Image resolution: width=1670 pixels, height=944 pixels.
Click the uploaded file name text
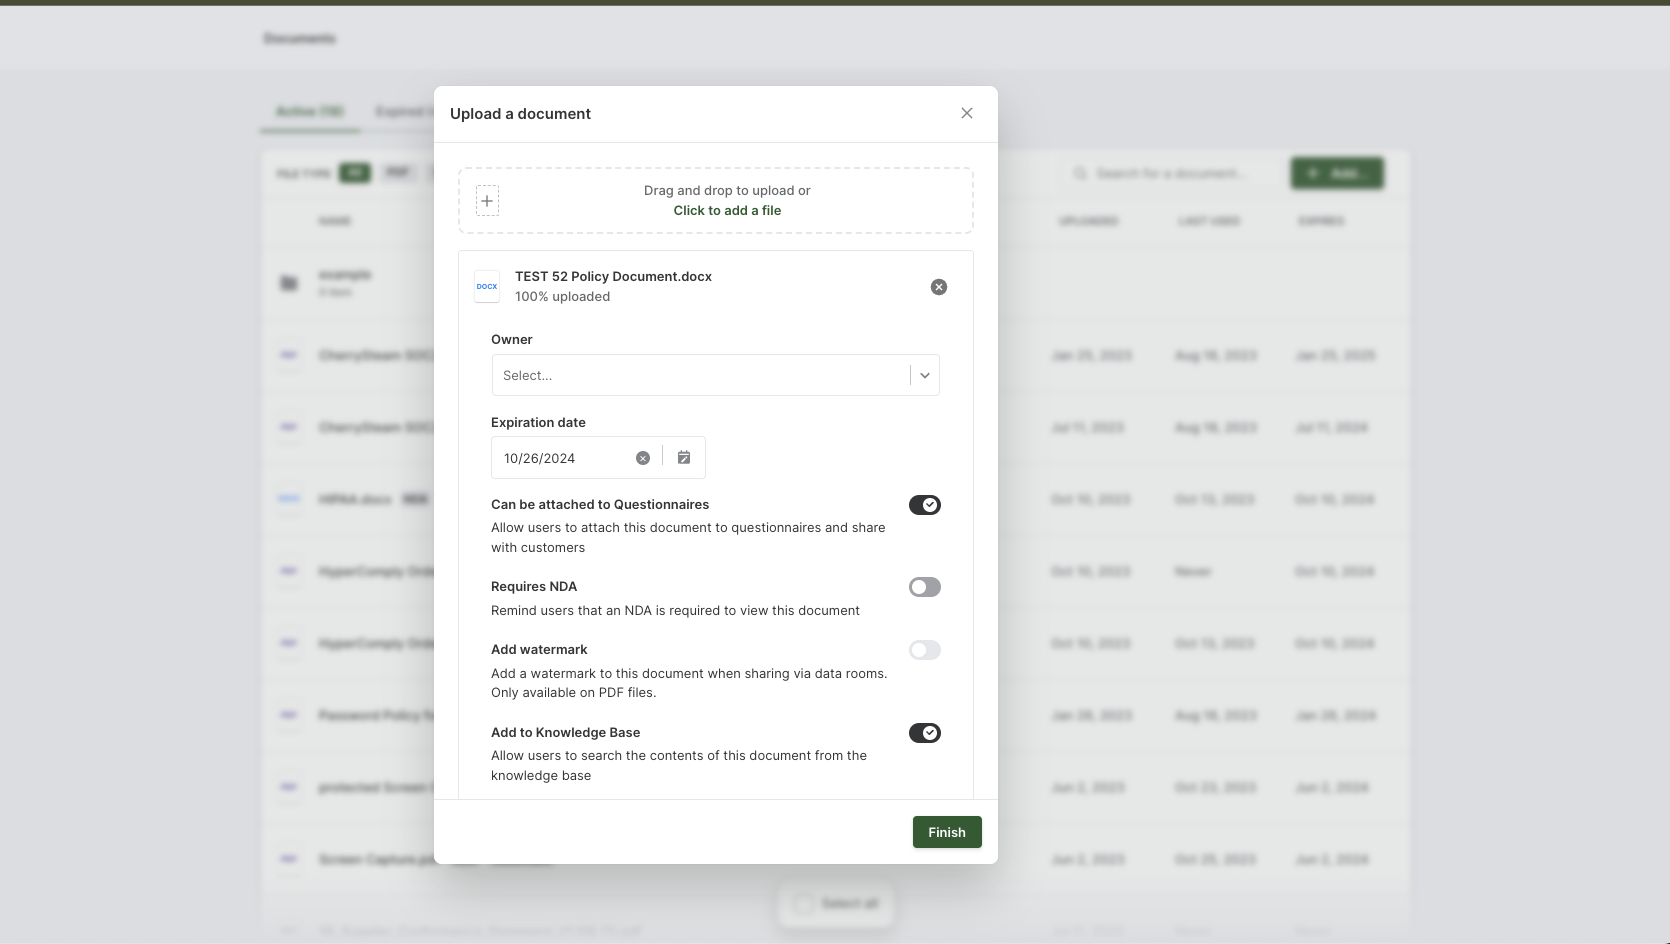click(x=613, y=276)
